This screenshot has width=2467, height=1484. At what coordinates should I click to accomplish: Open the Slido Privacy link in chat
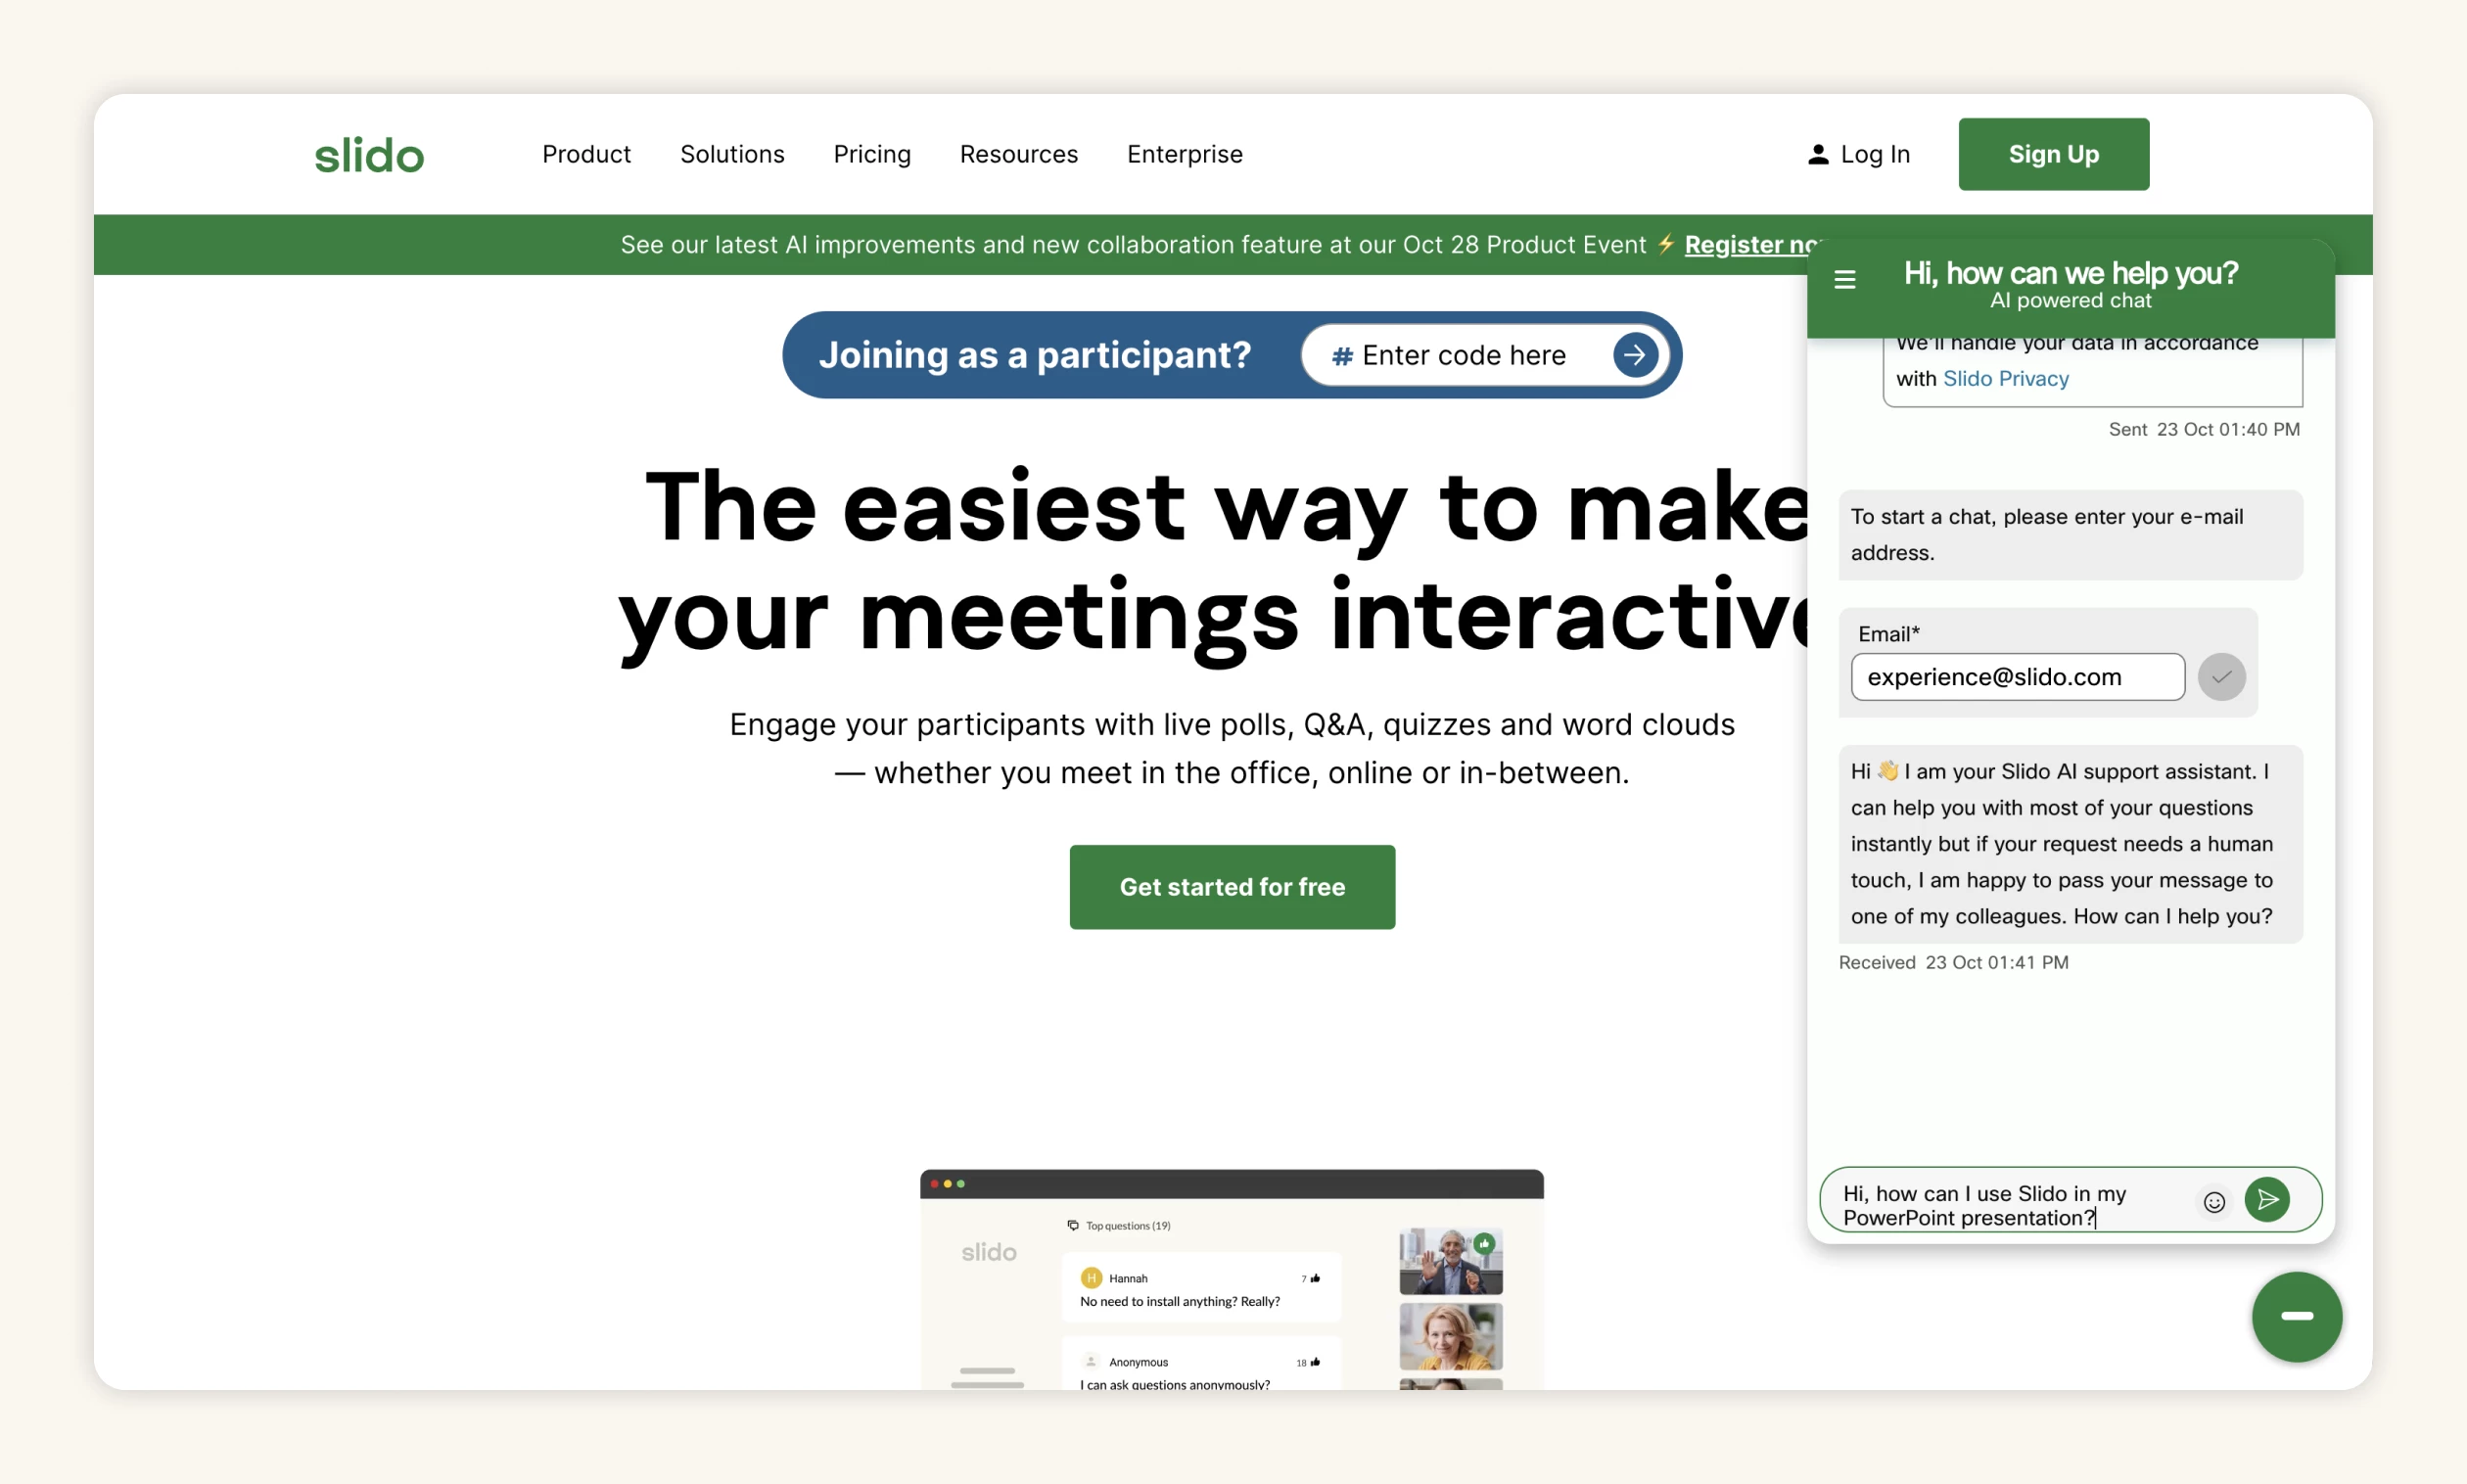(x=2005, y=379)
